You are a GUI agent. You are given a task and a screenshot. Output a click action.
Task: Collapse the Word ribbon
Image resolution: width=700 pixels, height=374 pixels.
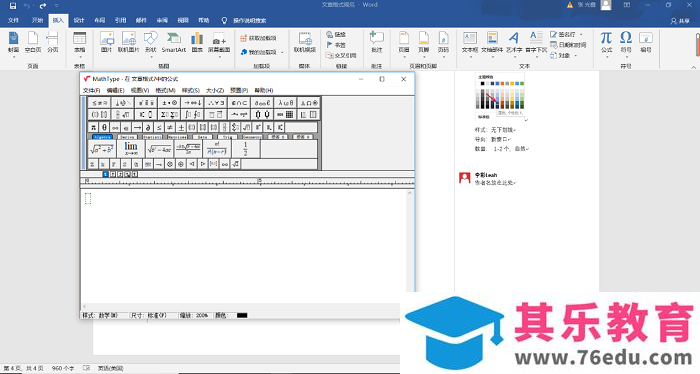[x=693, y=67]
